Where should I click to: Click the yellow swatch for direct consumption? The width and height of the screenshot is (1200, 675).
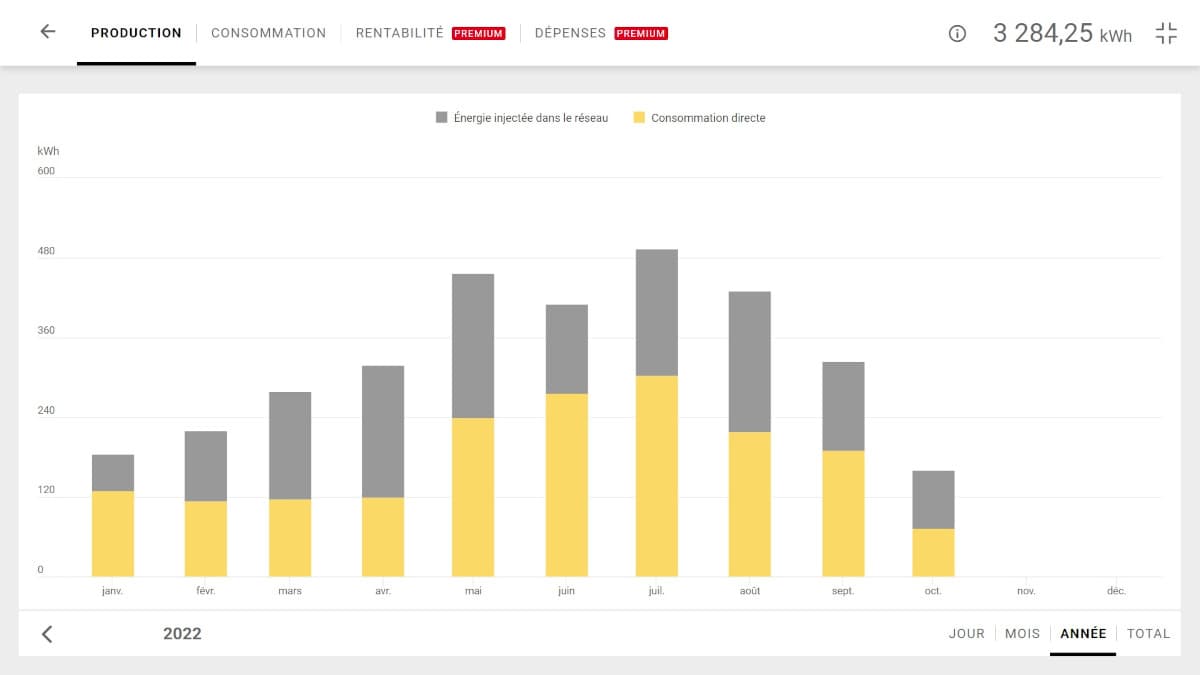click(x=639, y=118)
